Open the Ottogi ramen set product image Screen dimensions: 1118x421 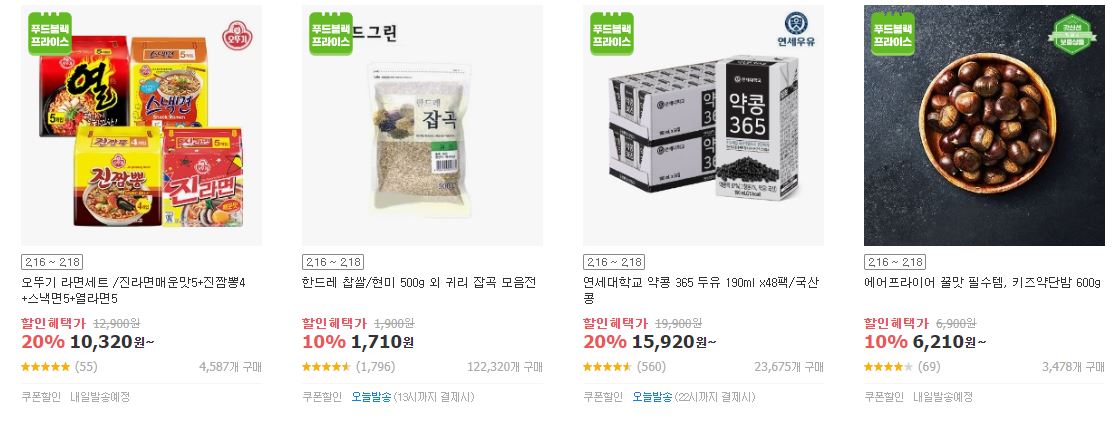click(141, 126)
